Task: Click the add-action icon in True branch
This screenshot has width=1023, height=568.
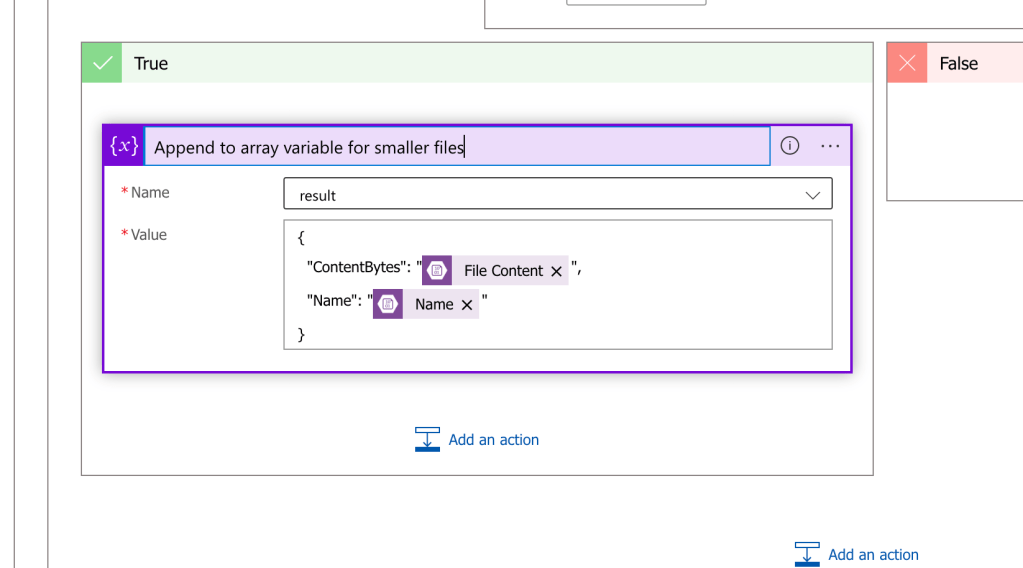Action: 427,440
